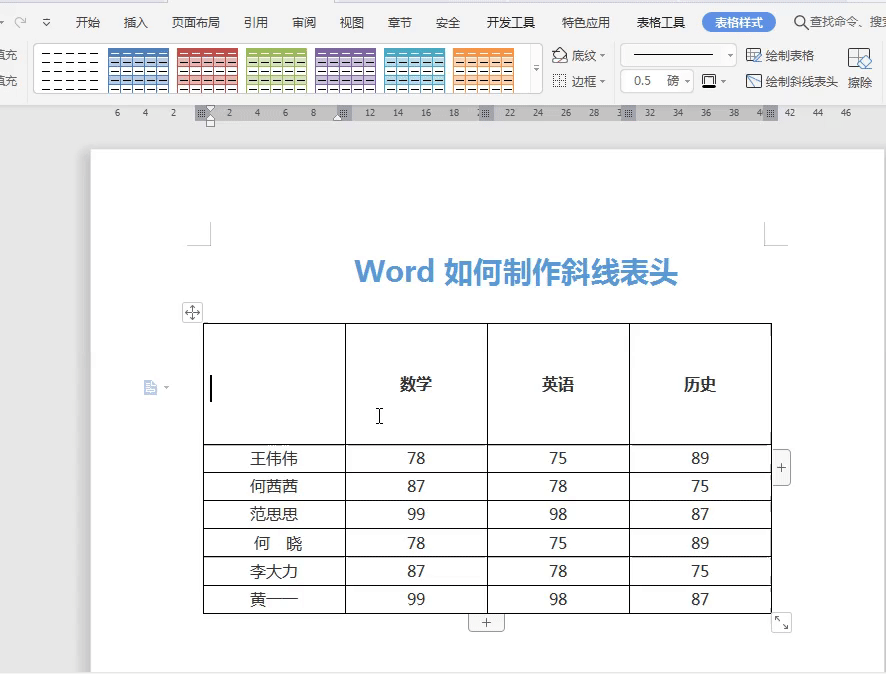Click the 何 晓 name cell
The width and height of the screenshot is (886, 674).
274,543
